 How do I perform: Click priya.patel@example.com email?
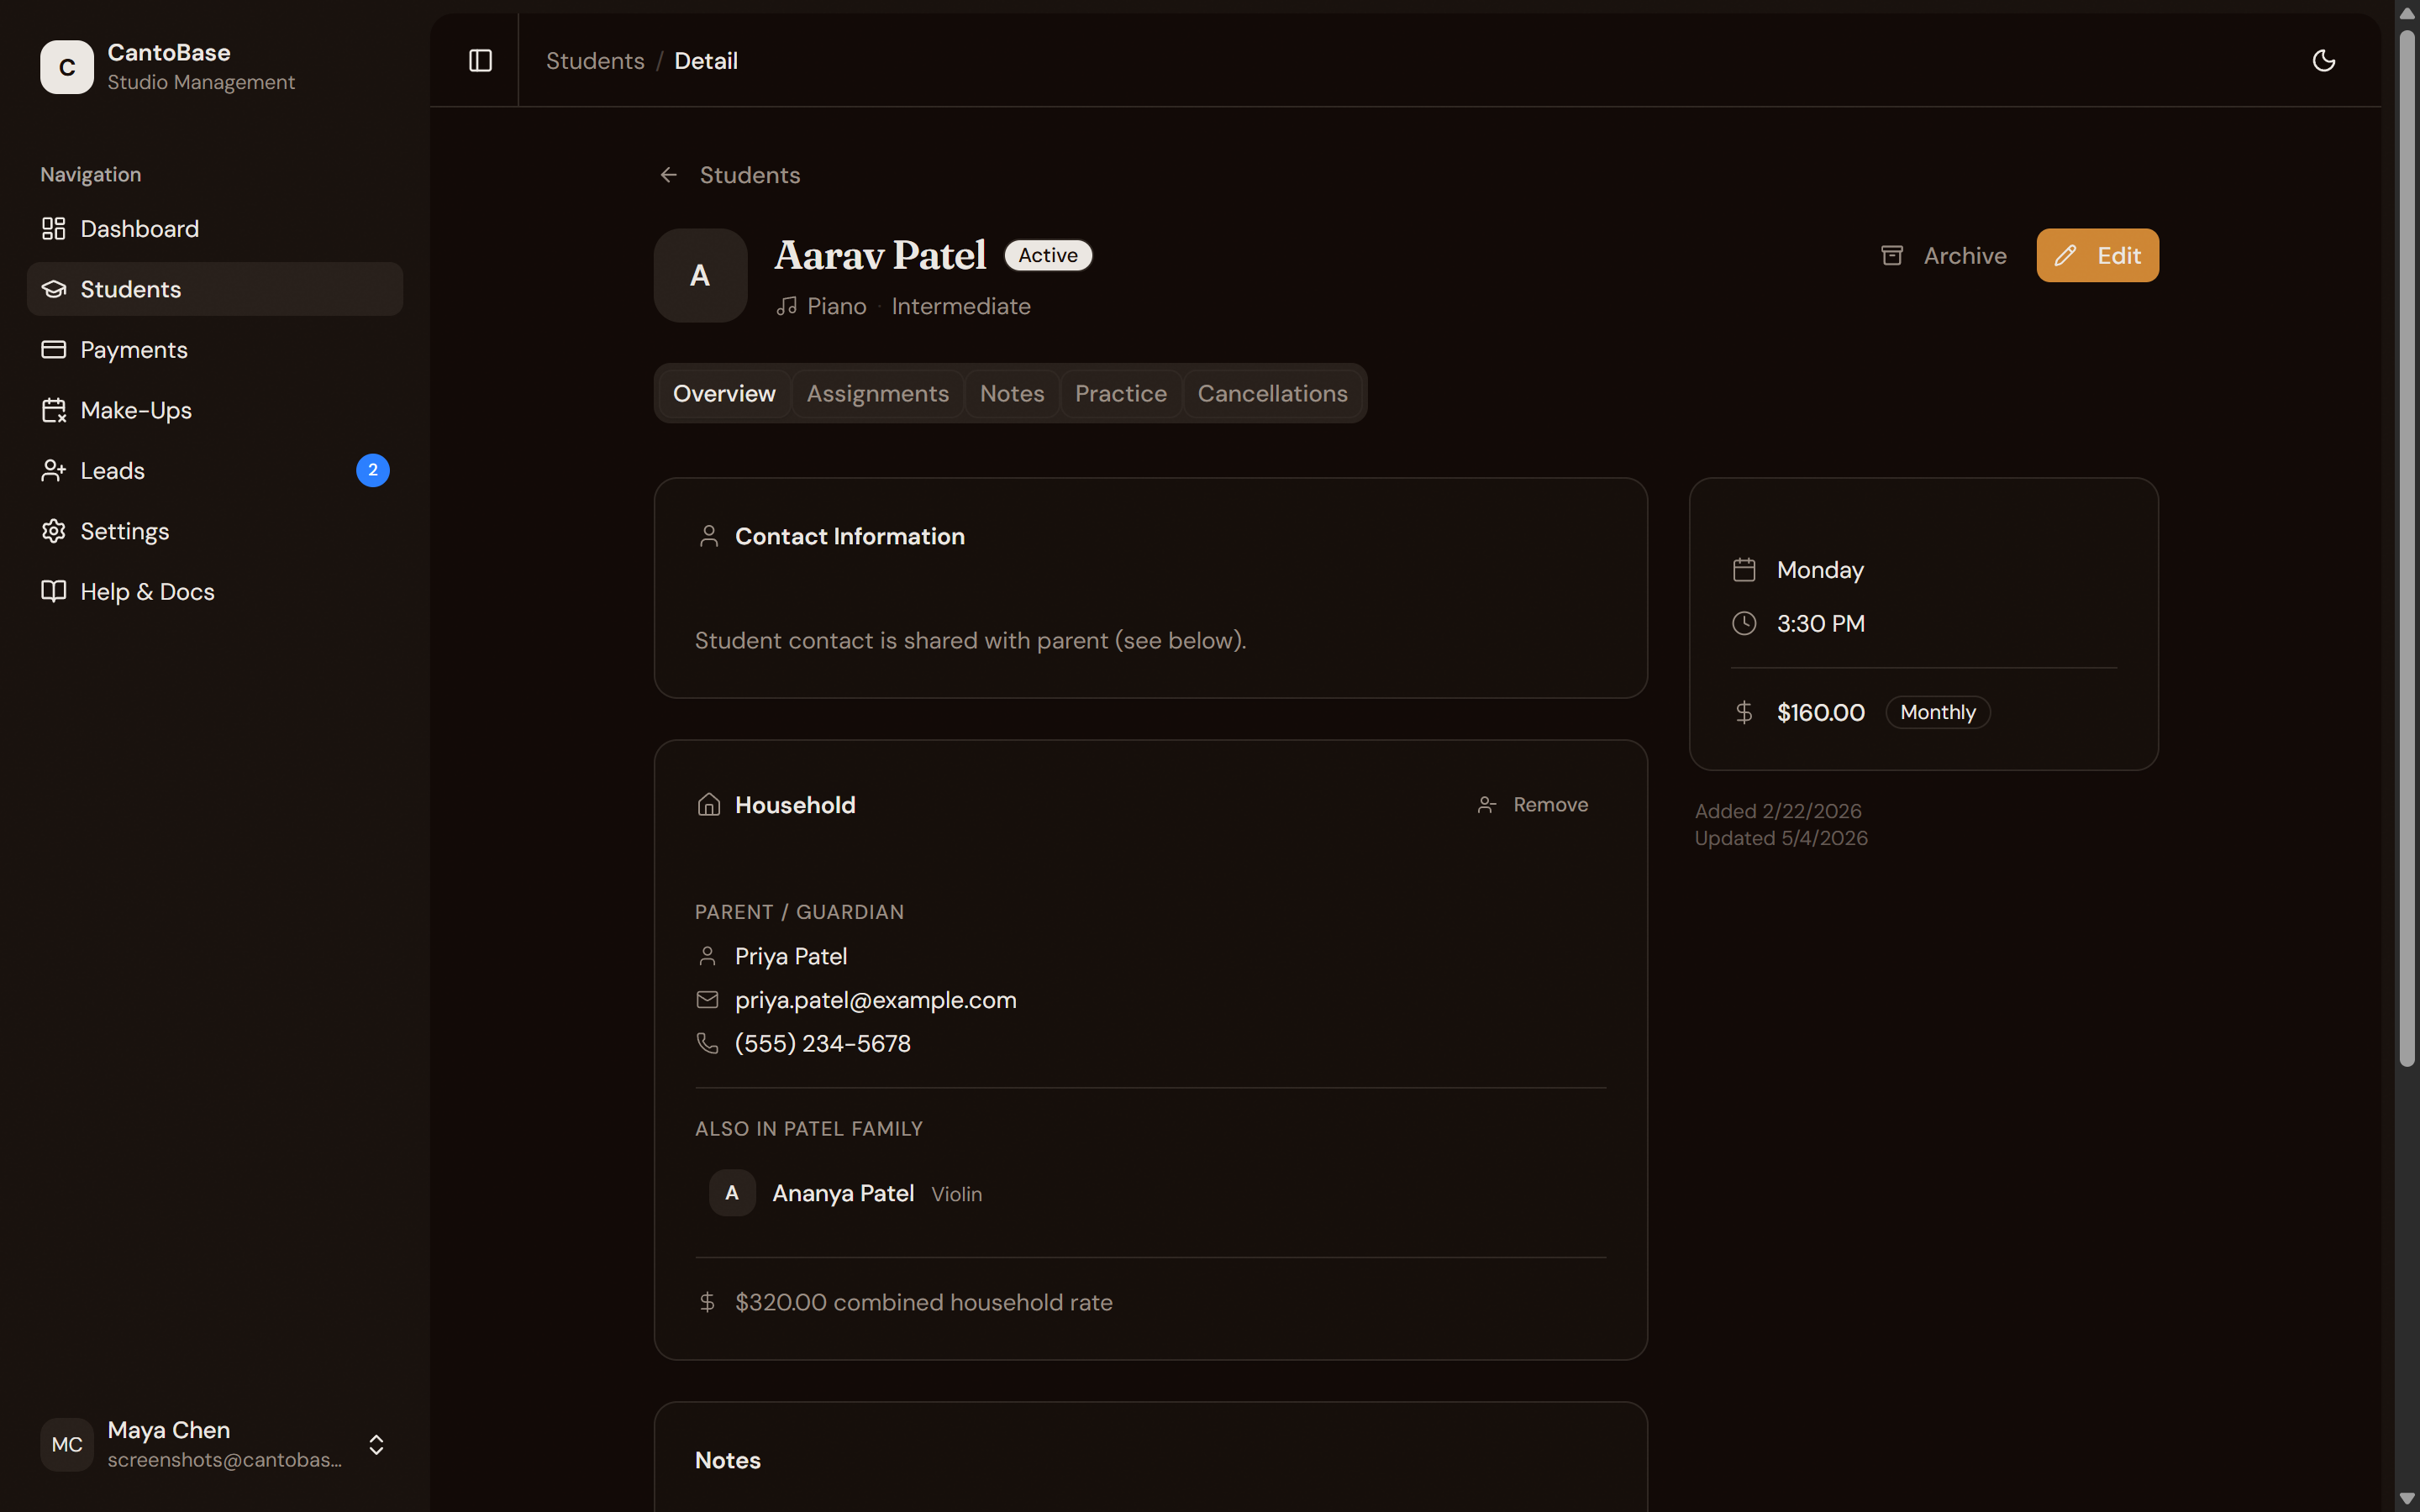click(x=875, y=1000)
